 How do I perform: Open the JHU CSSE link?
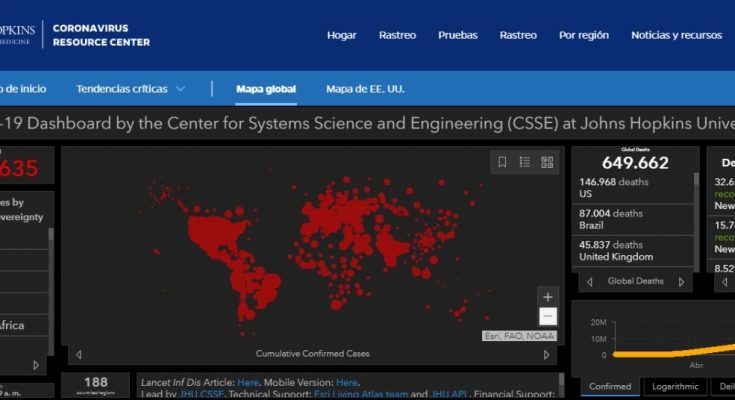click(x=202, y=394)
